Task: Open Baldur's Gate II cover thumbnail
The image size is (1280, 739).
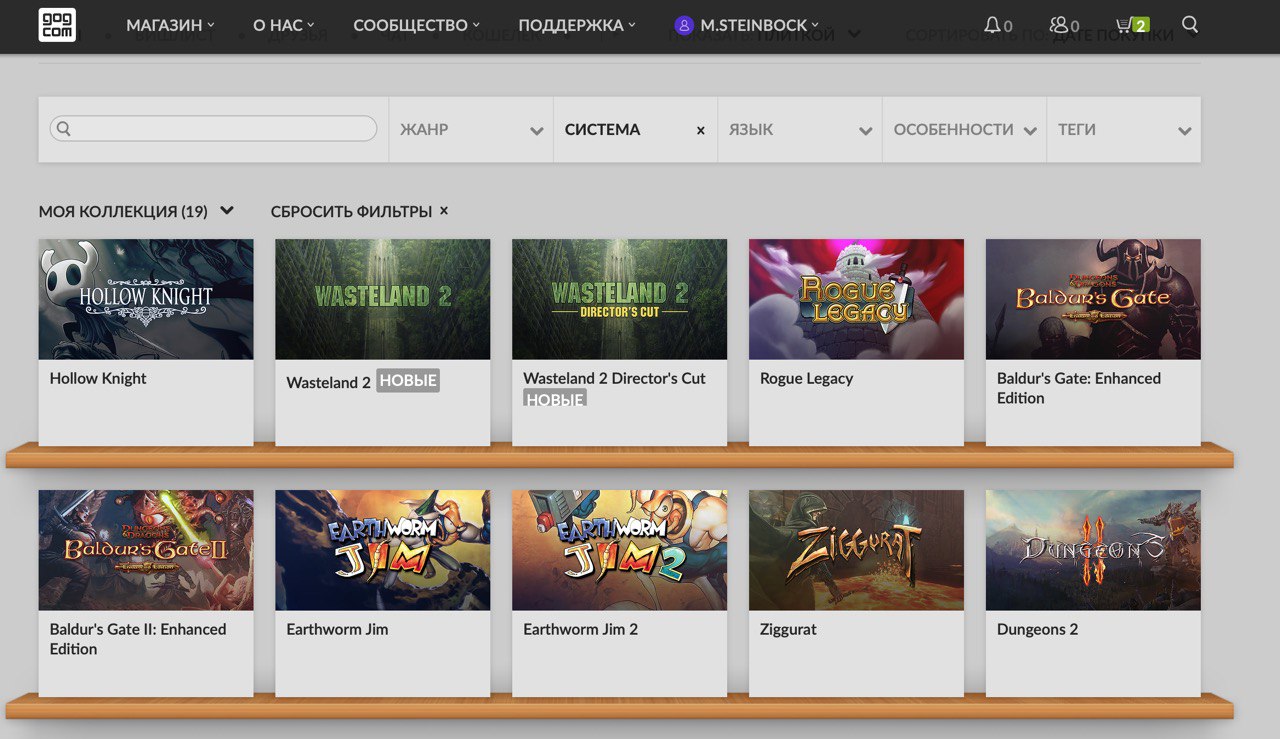Action: click(x=146, y=550)
